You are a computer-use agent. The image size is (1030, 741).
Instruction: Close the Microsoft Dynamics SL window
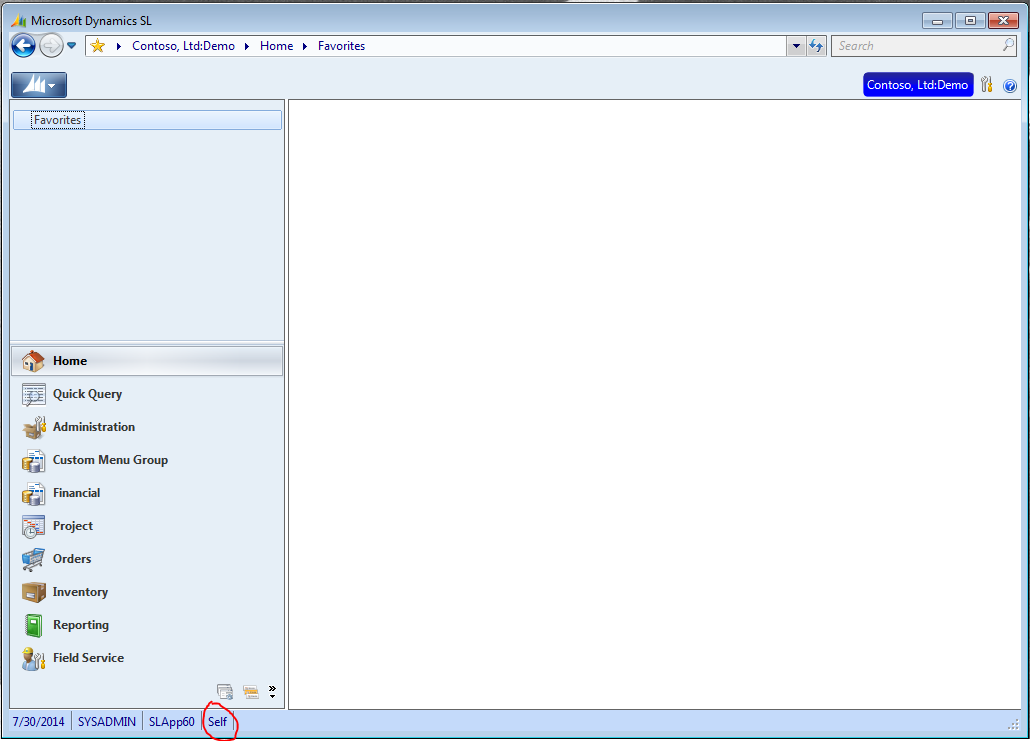(x=1003, y=21)
